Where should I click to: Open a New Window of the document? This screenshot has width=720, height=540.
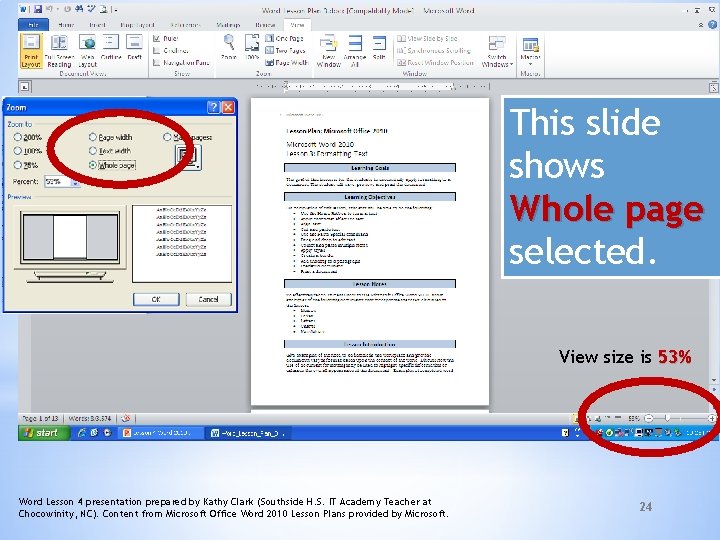[328, 51]
